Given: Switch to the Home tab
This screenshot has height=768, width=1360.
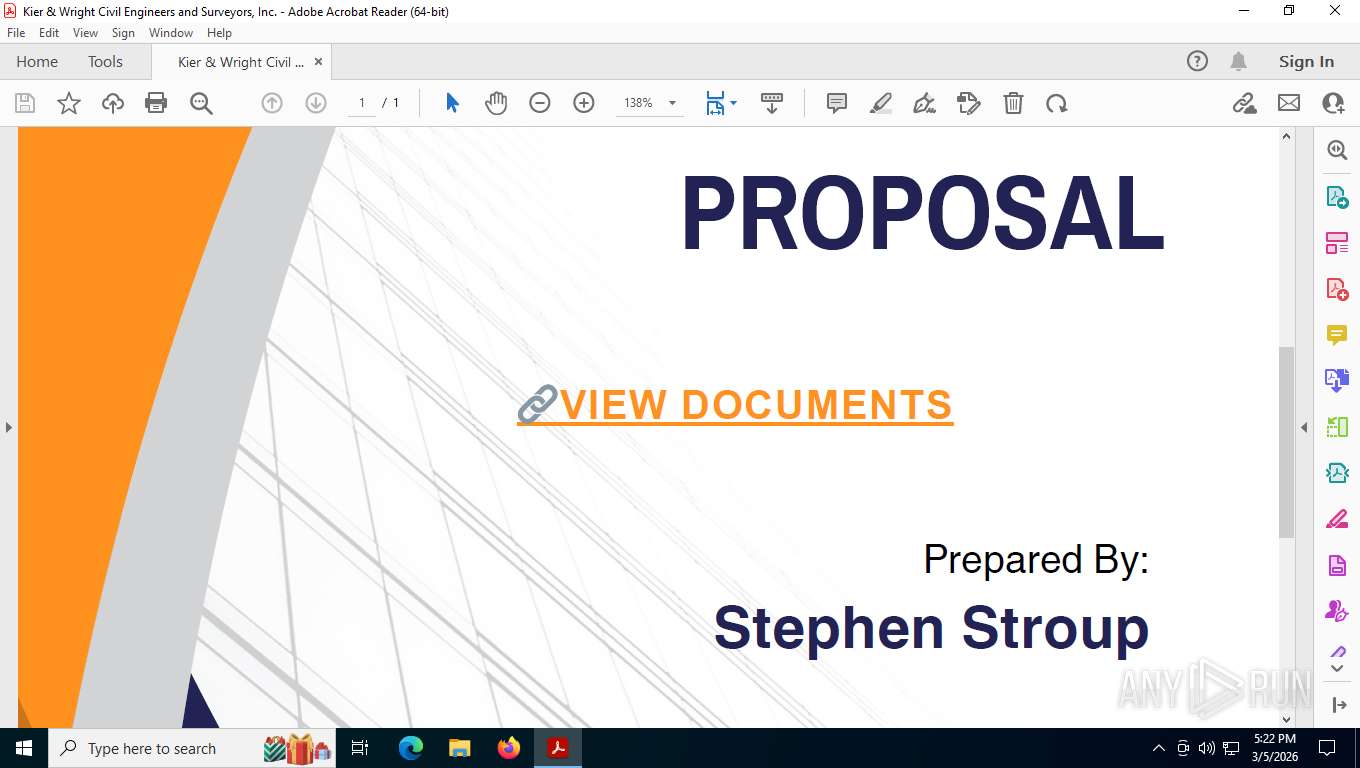Looking at the screenshot, I should (37, 62).
